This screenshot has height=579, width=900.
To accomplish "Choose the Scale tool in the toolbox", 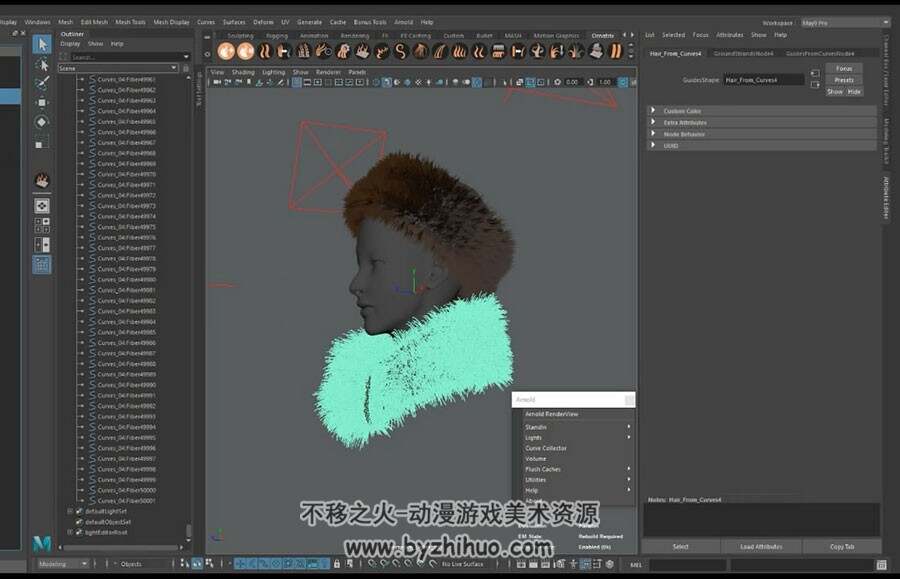I will 41,142.
